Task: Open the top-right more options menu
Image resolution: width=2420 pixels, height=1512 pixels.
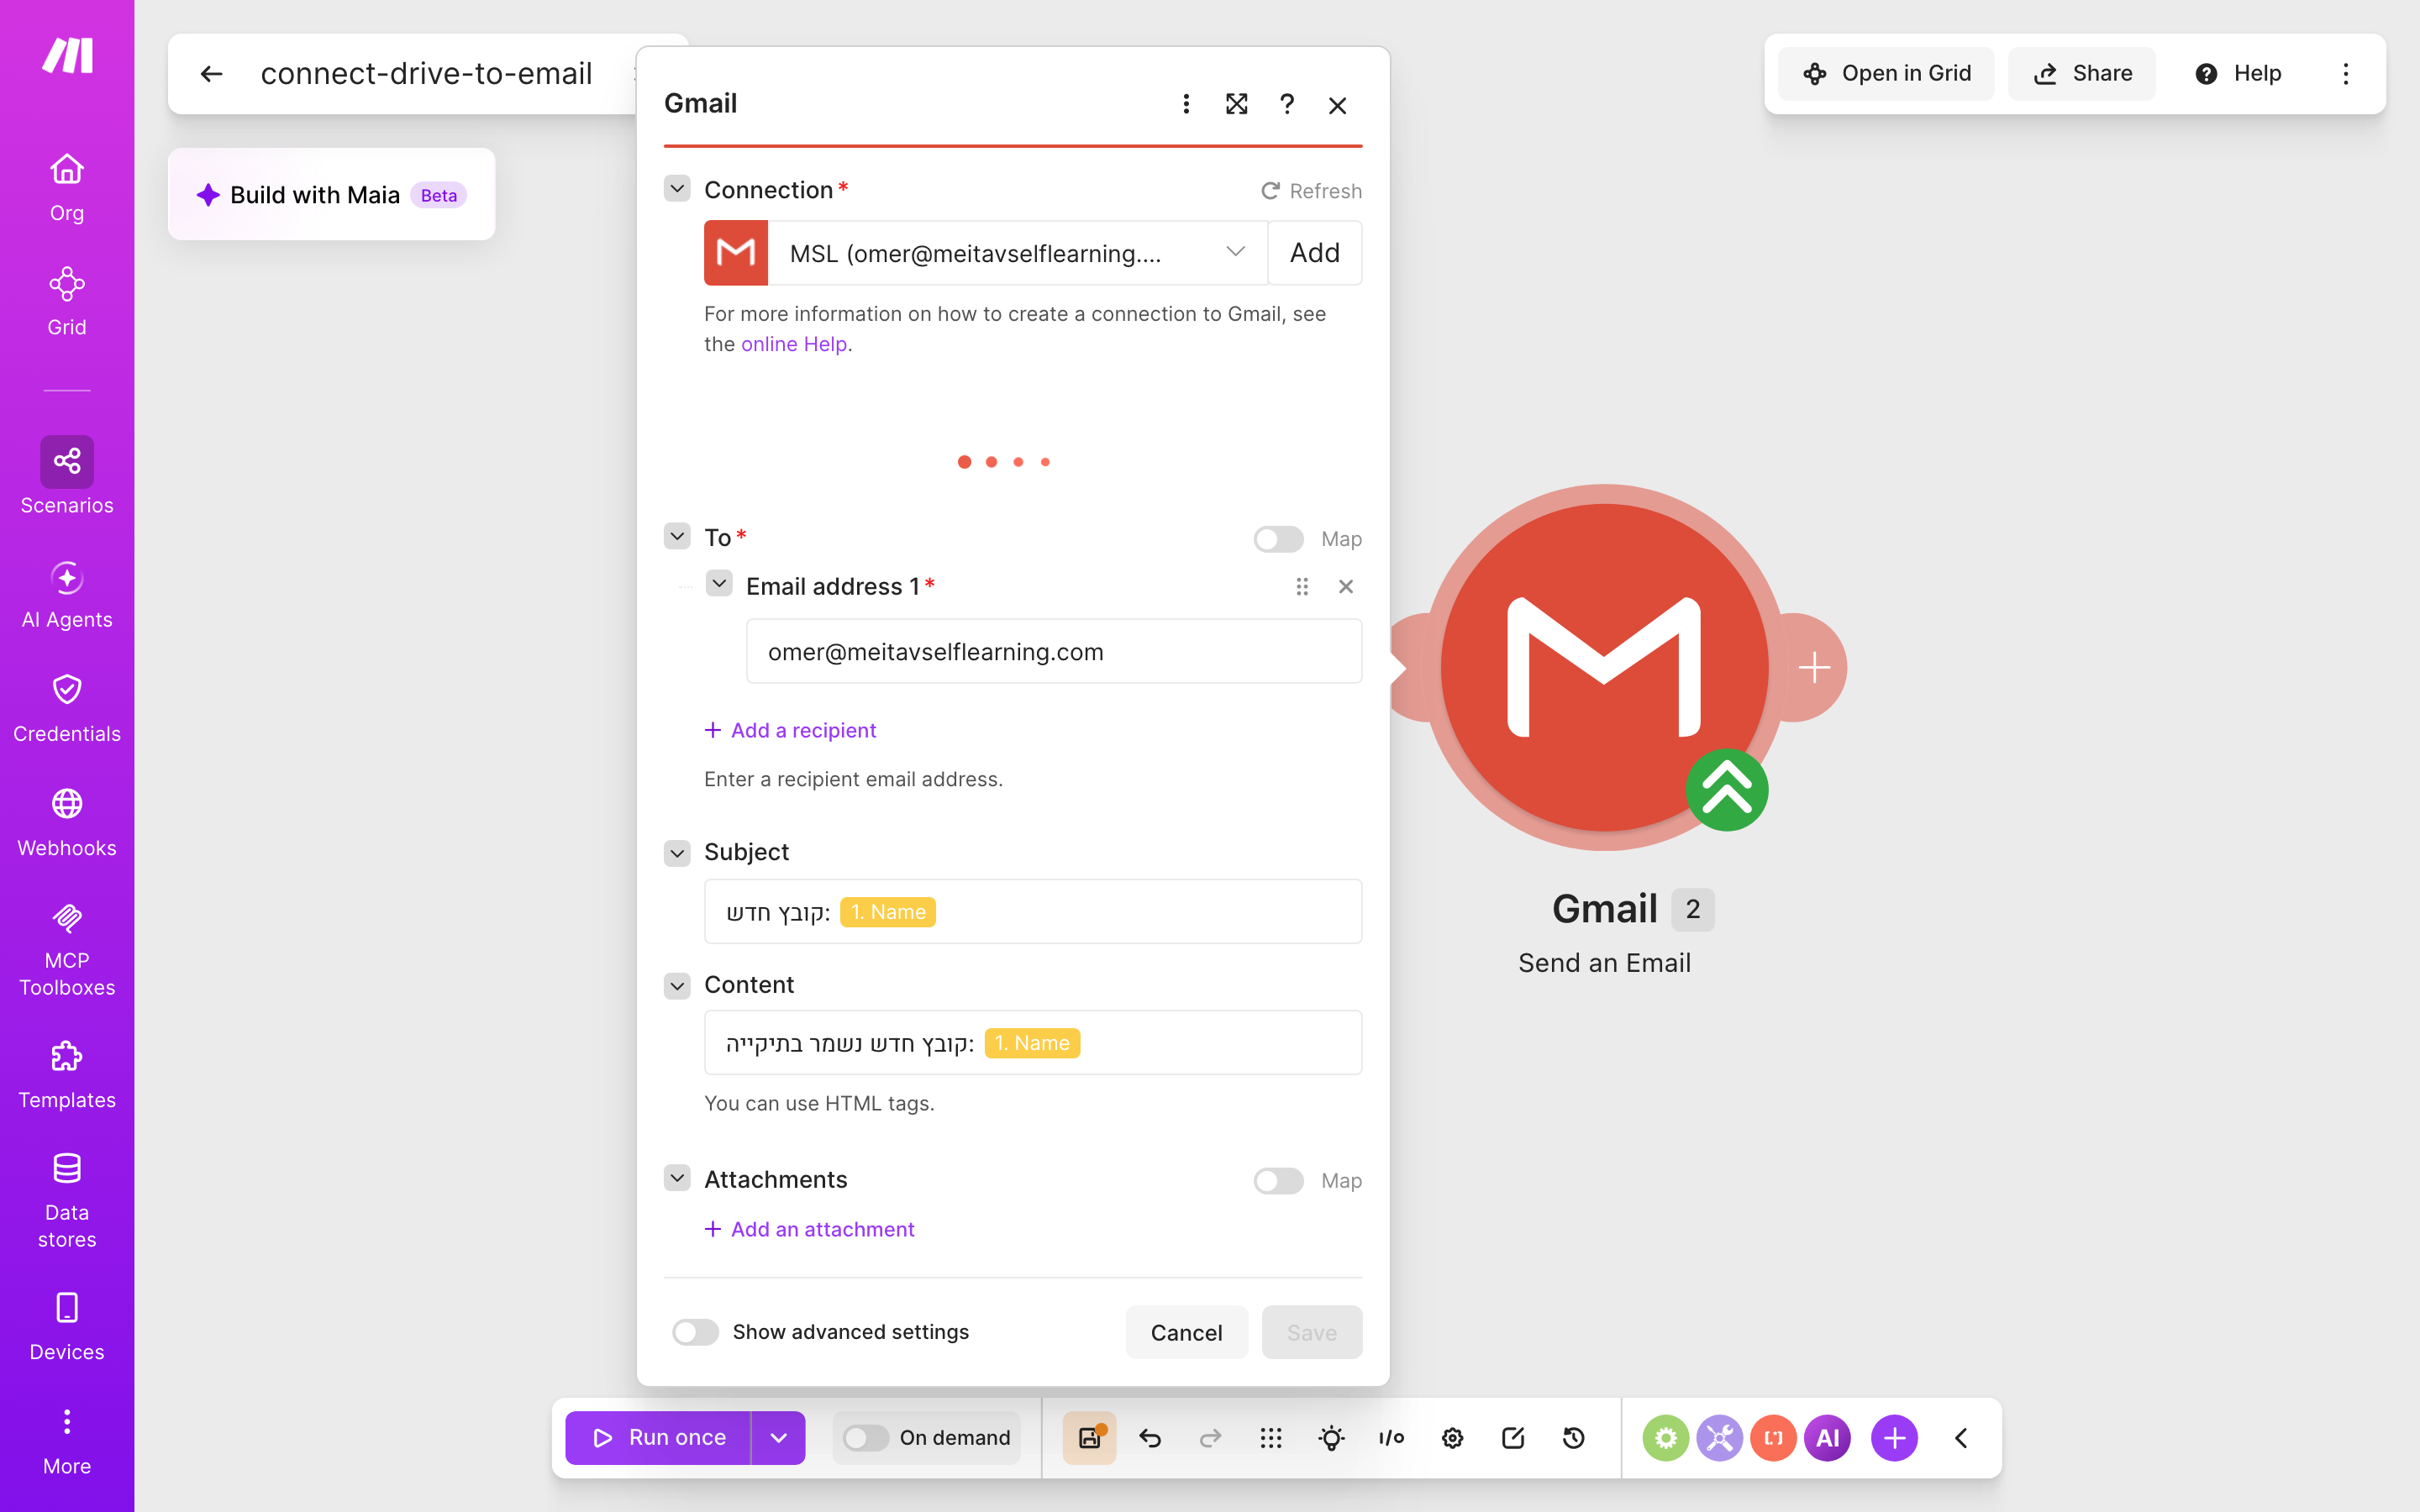Action: [2345, 74]
